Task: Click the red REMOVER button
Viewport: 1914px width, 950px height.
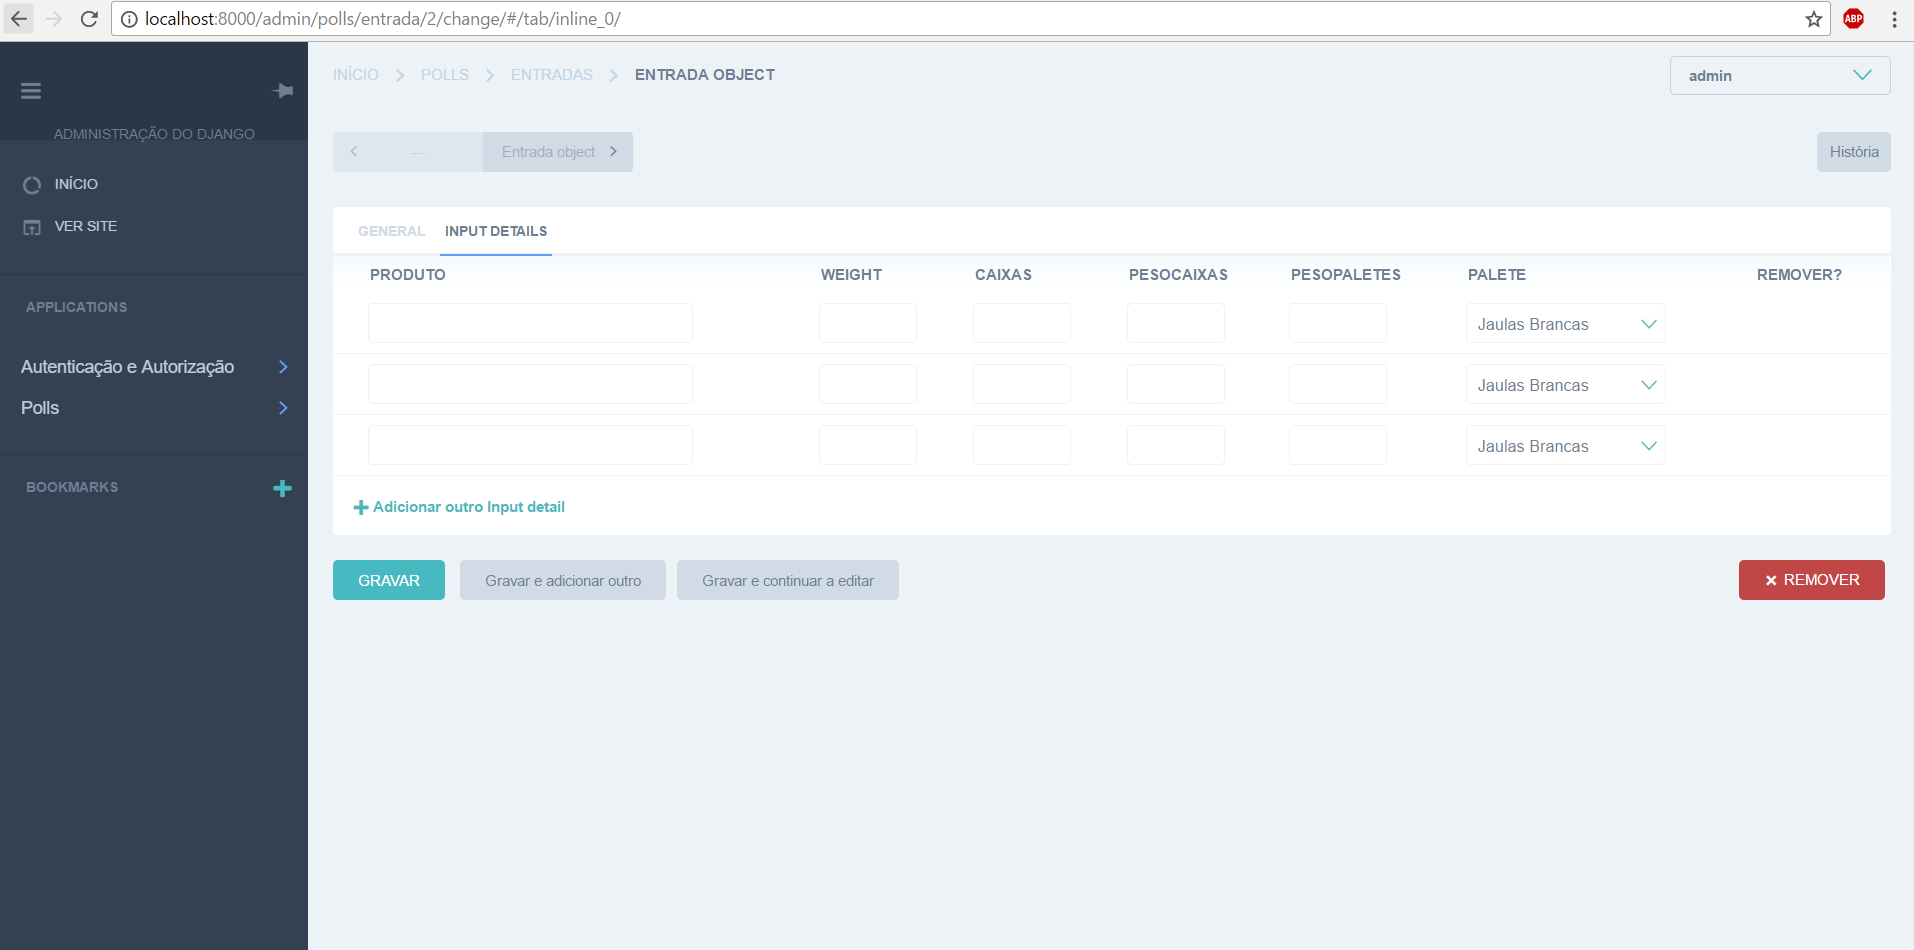Action: tap(1812, 580)
